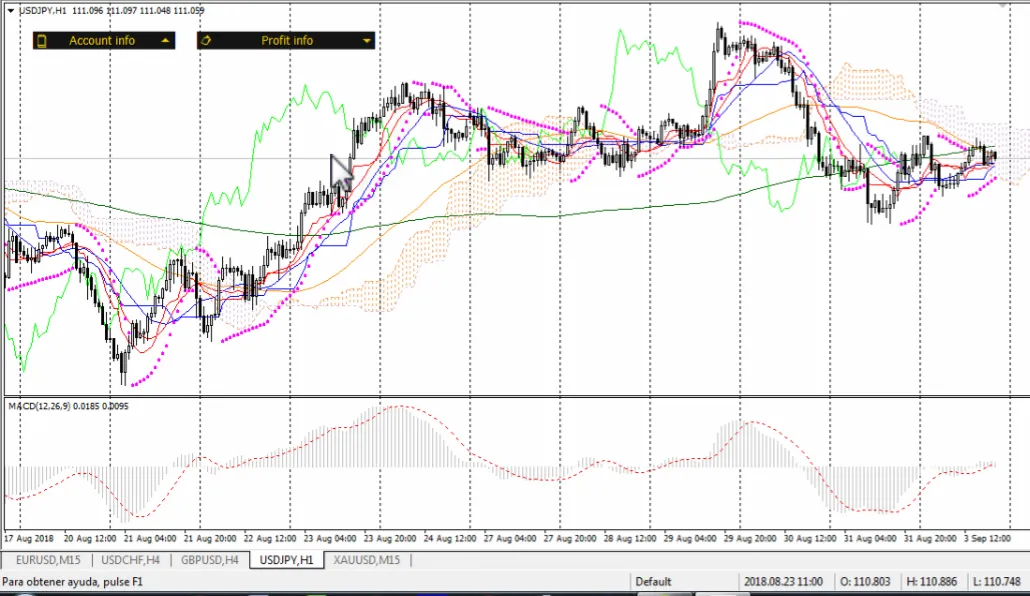Select the GBPUSD,H4 chart tab
The width and height of the screenshot is (1030, 596).
210,560
